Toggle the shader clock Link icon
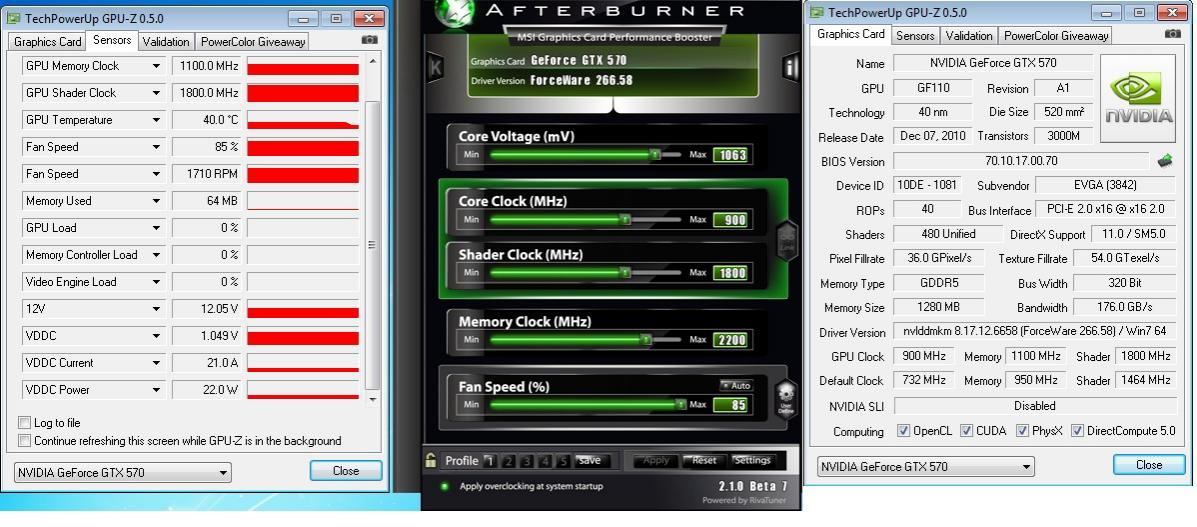 (787, 241)
